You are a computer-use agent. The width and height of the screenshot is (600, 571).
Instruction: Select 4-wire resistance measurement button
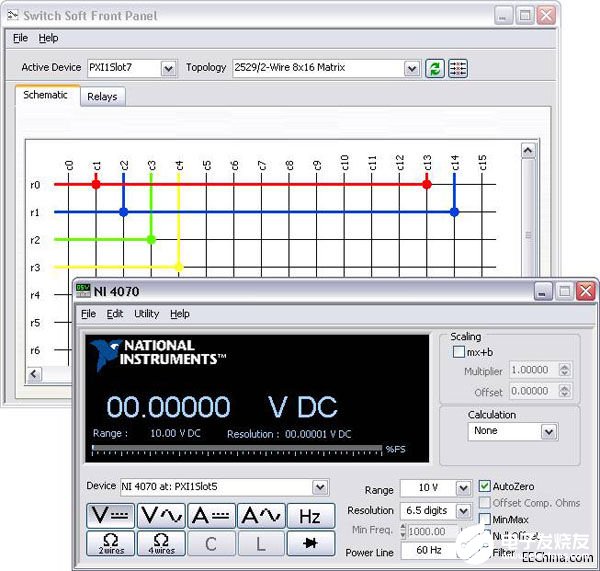click(161, 543)
